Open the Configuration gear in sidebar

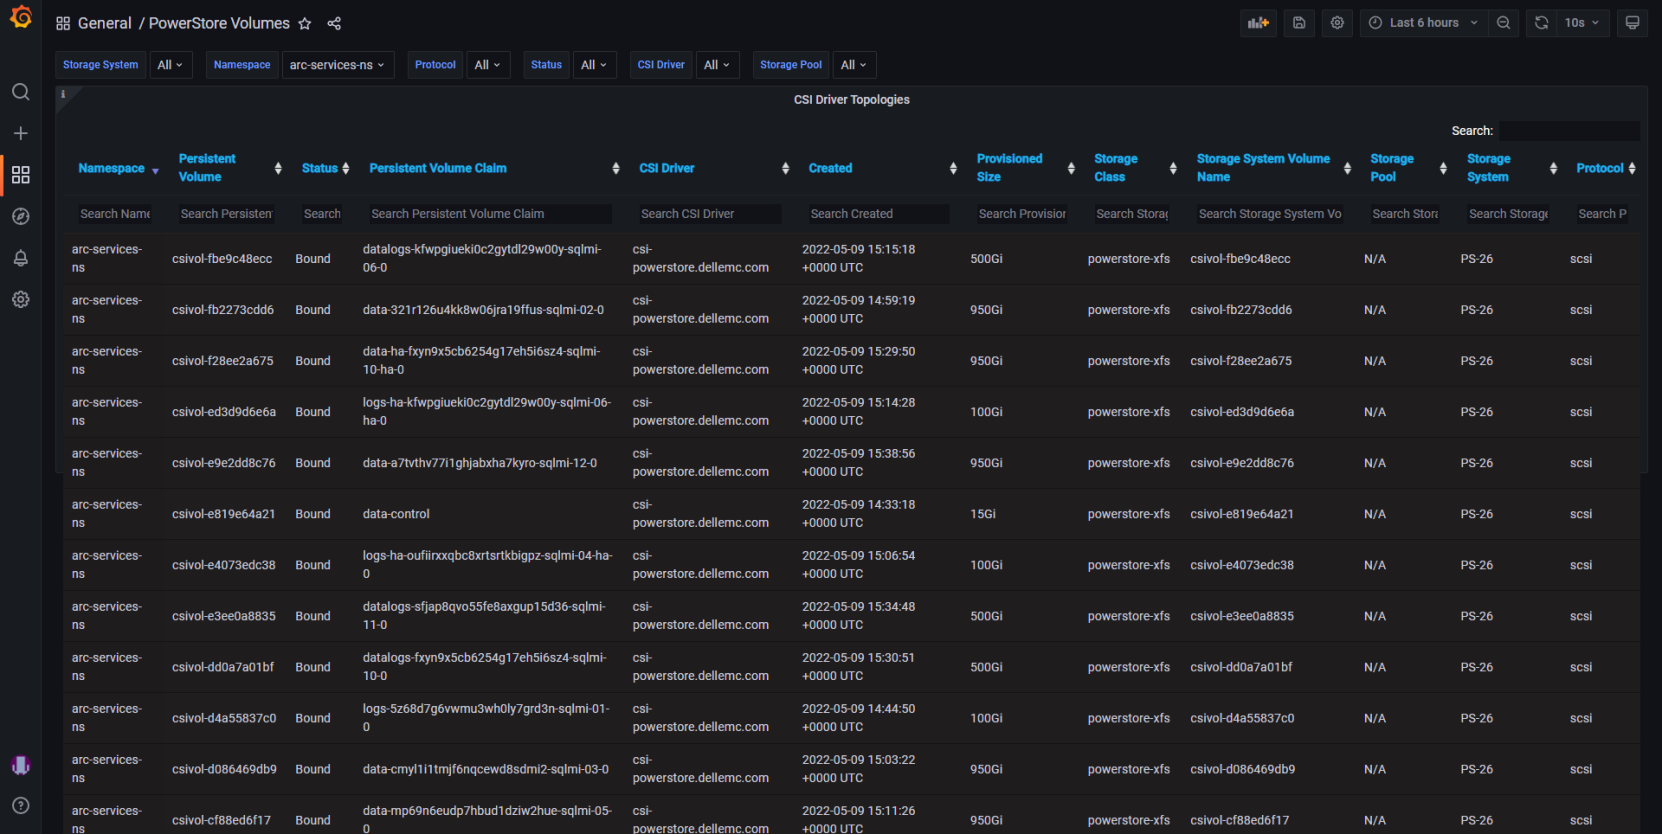[20, 299]
